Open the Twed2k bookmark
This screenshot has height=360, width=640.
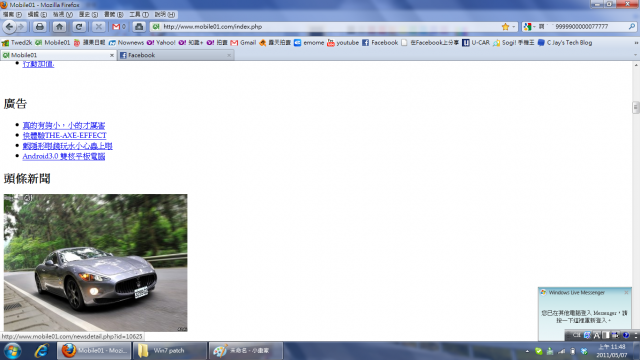tap(17, 42)
